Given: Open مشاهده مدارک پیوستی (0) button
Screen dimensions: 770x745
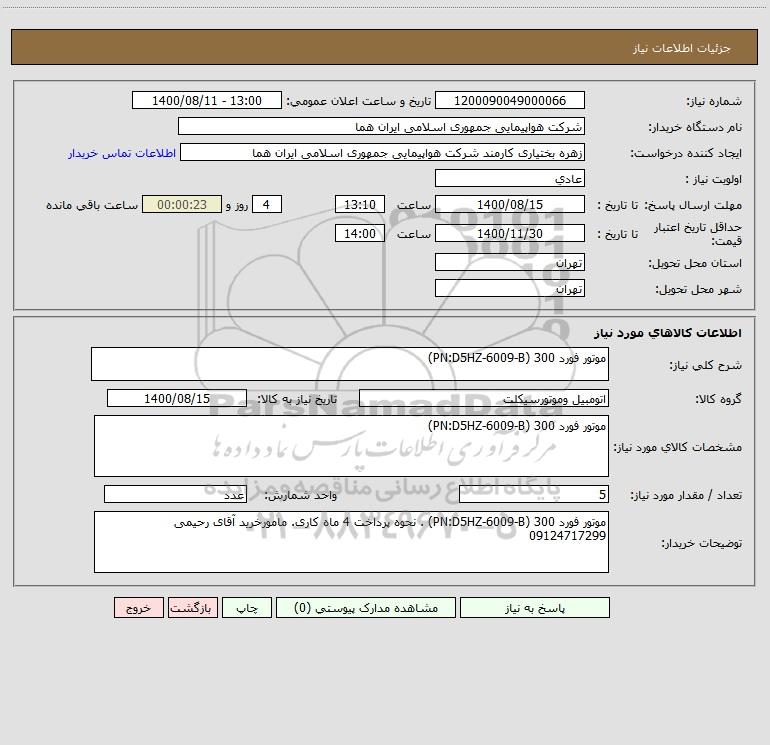Looking at the screenshot, I should click(366, 607).
